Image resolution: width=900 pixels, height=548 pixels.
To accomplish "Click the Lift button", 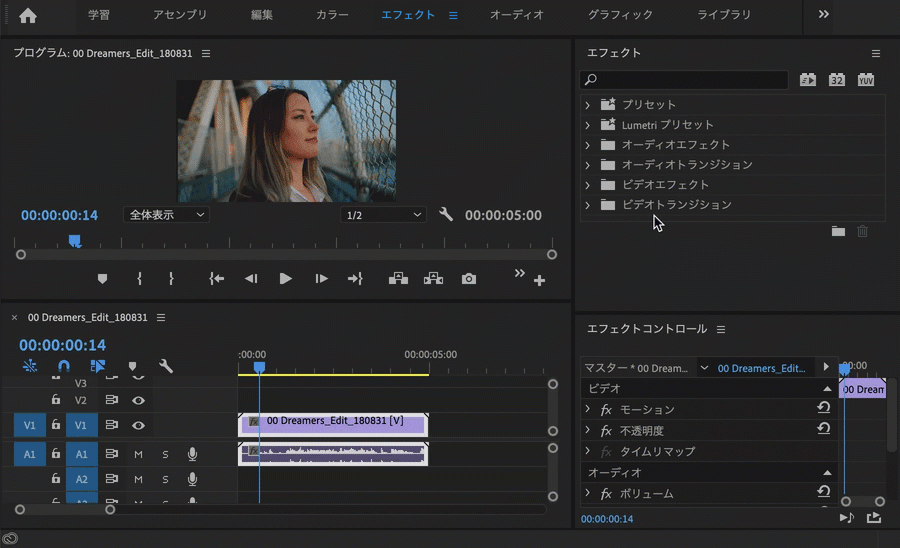I will point(398,279).
